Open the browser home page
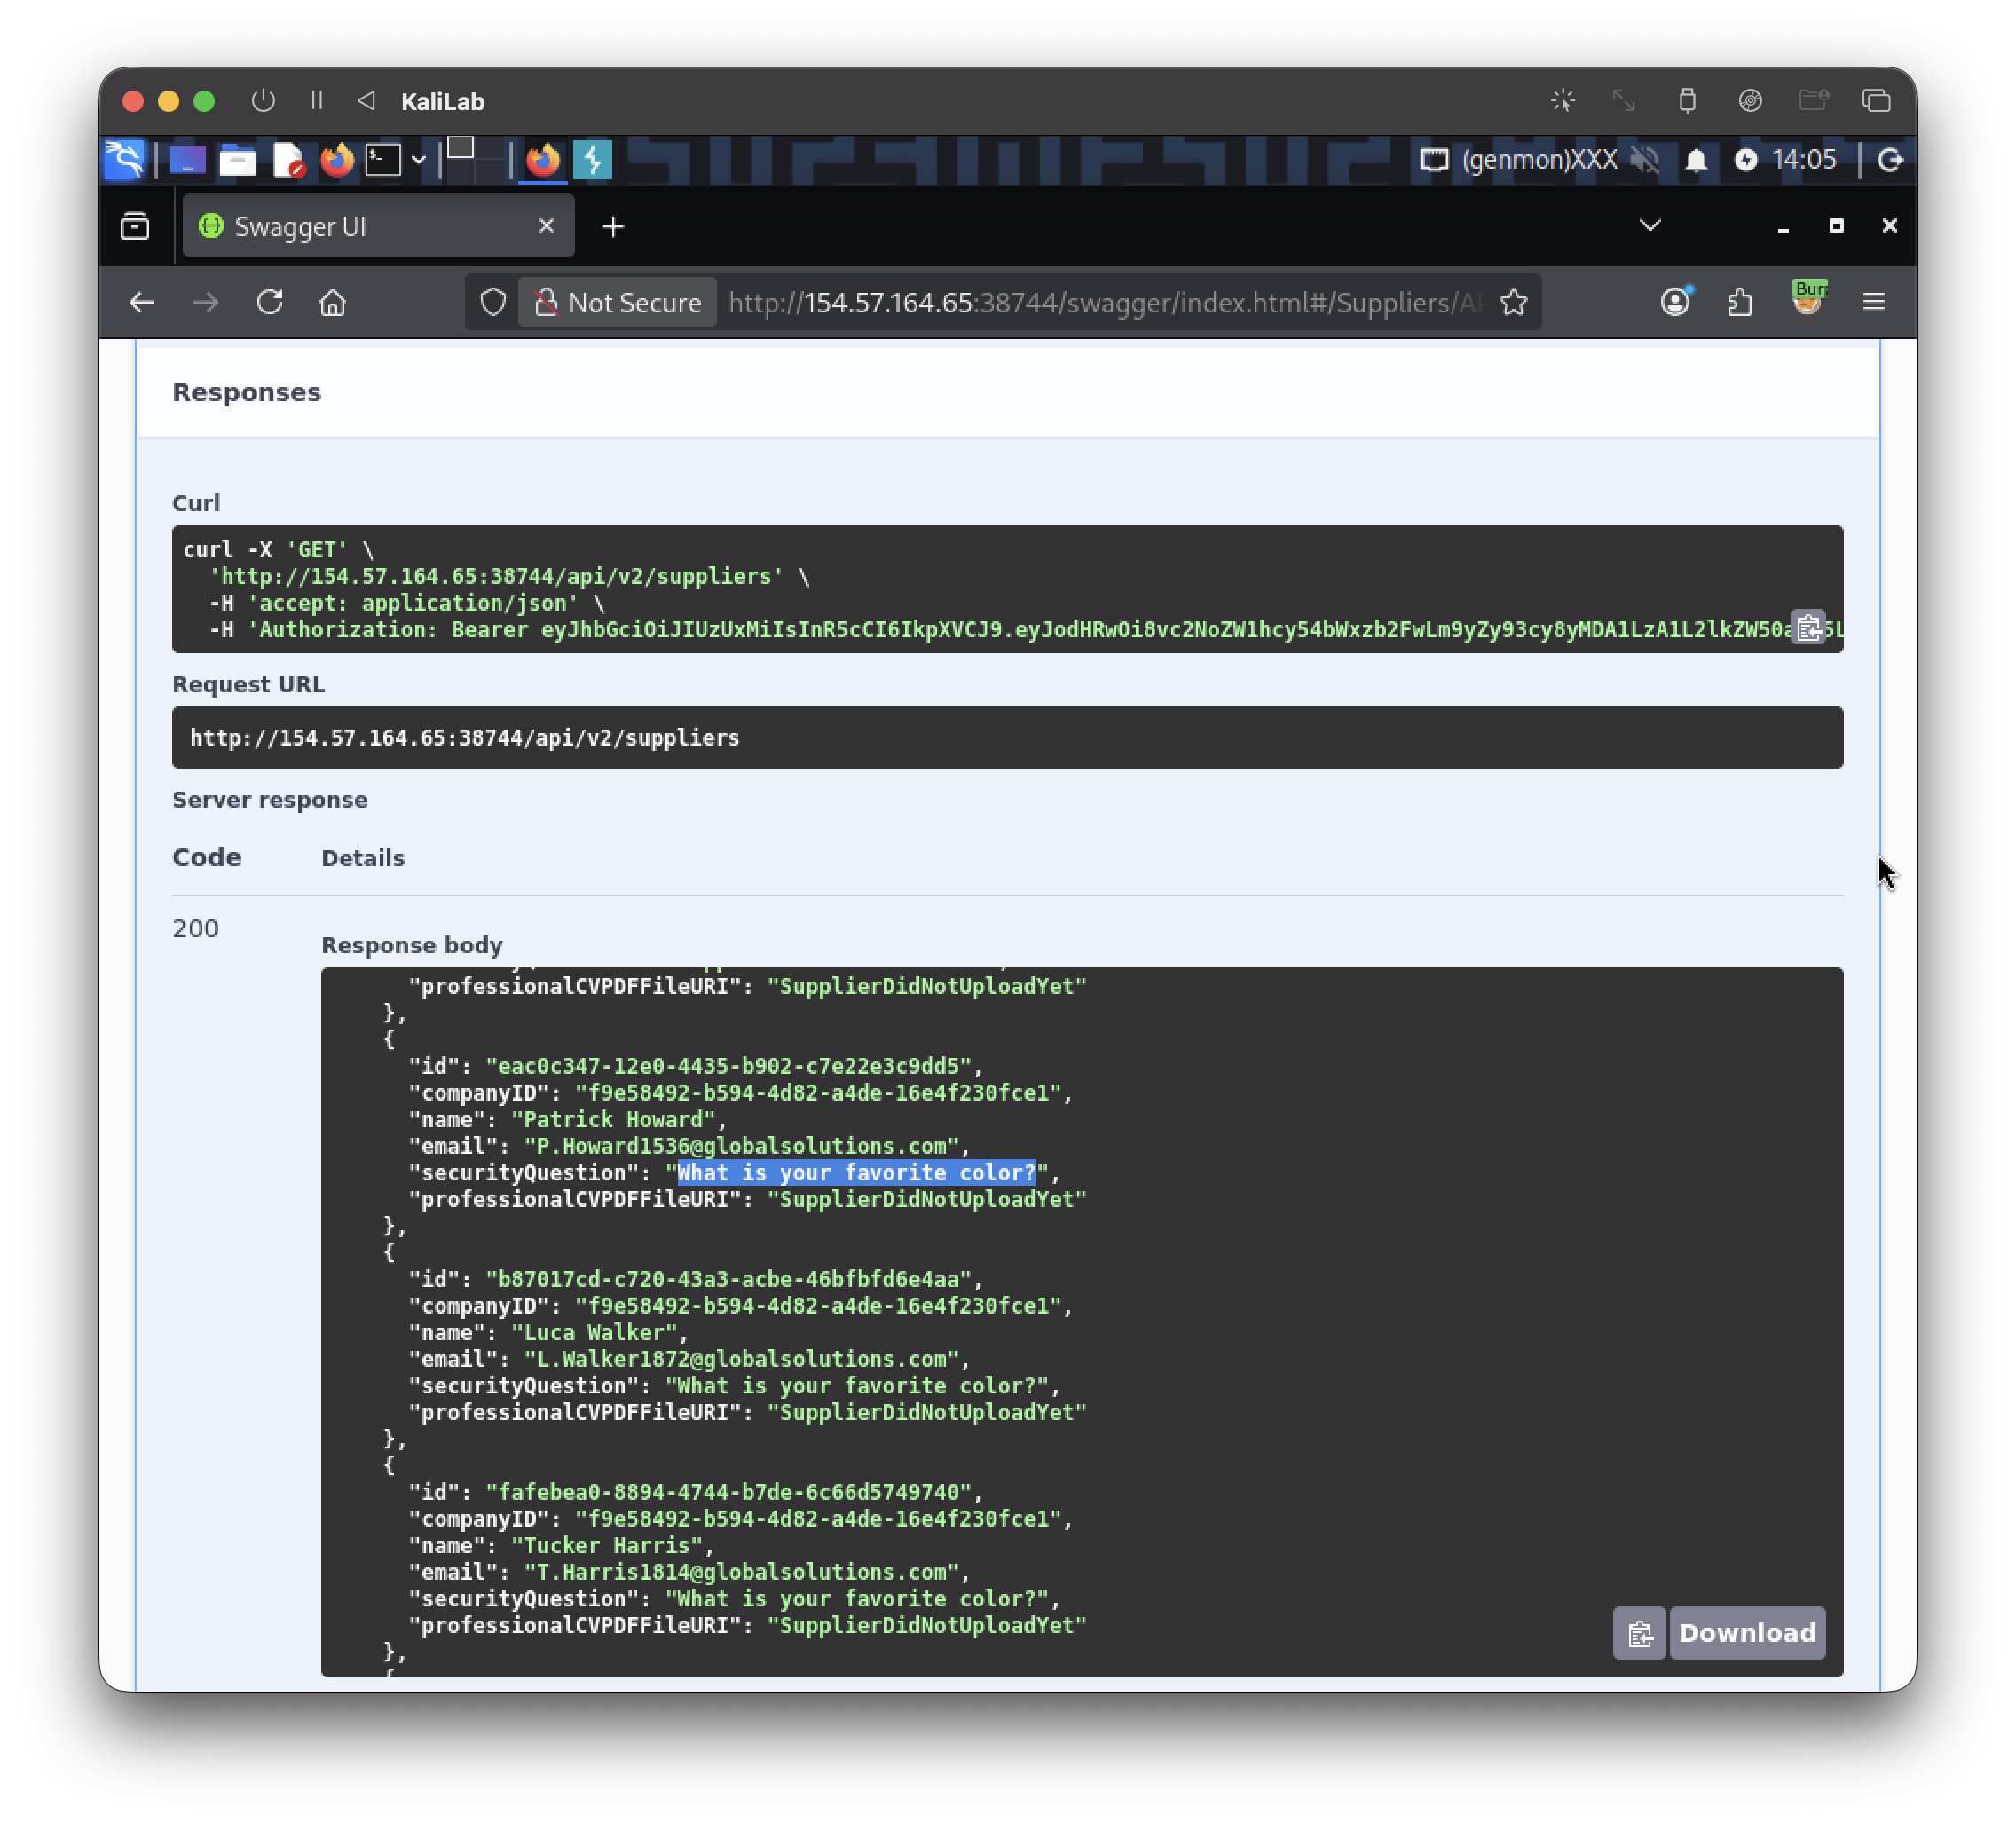The width and height of the screenshot is (2016, 1823). coord(333,302)
